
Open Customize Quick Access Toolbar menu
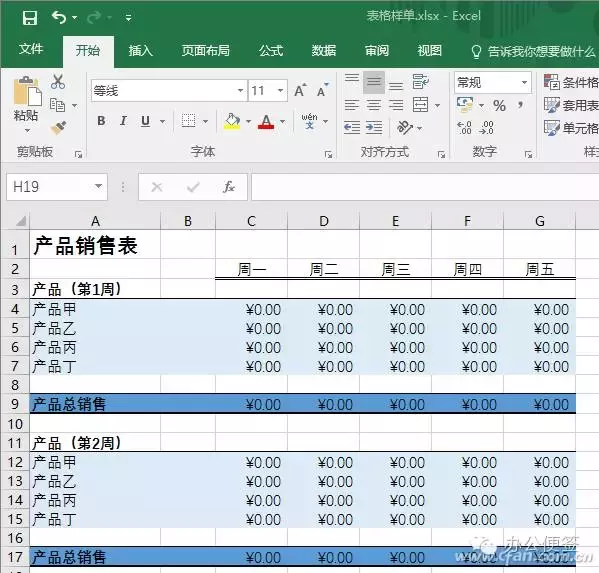(x=128, y=18)
